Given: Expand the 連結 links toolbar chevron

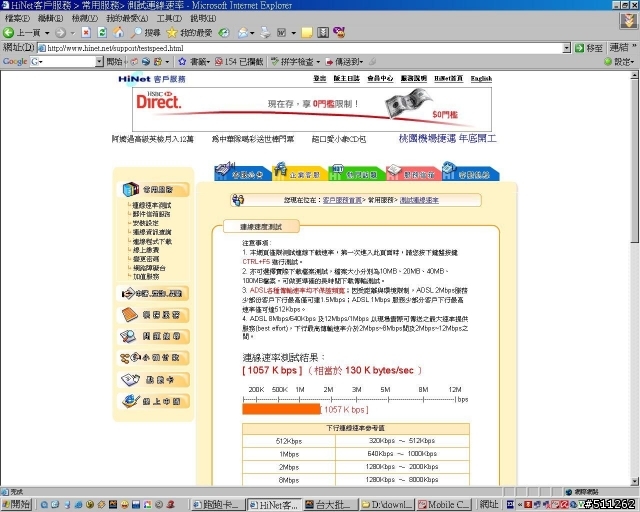Looking at the screenshot, I should pyautogui.click(x=634, y=47).
